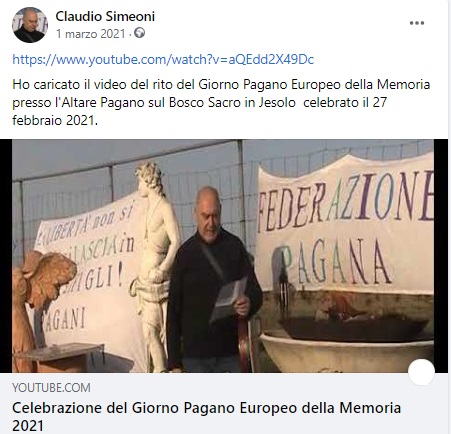Click the febbraio 2021 line of the post

pyautogui.click(x=55, y=120)
